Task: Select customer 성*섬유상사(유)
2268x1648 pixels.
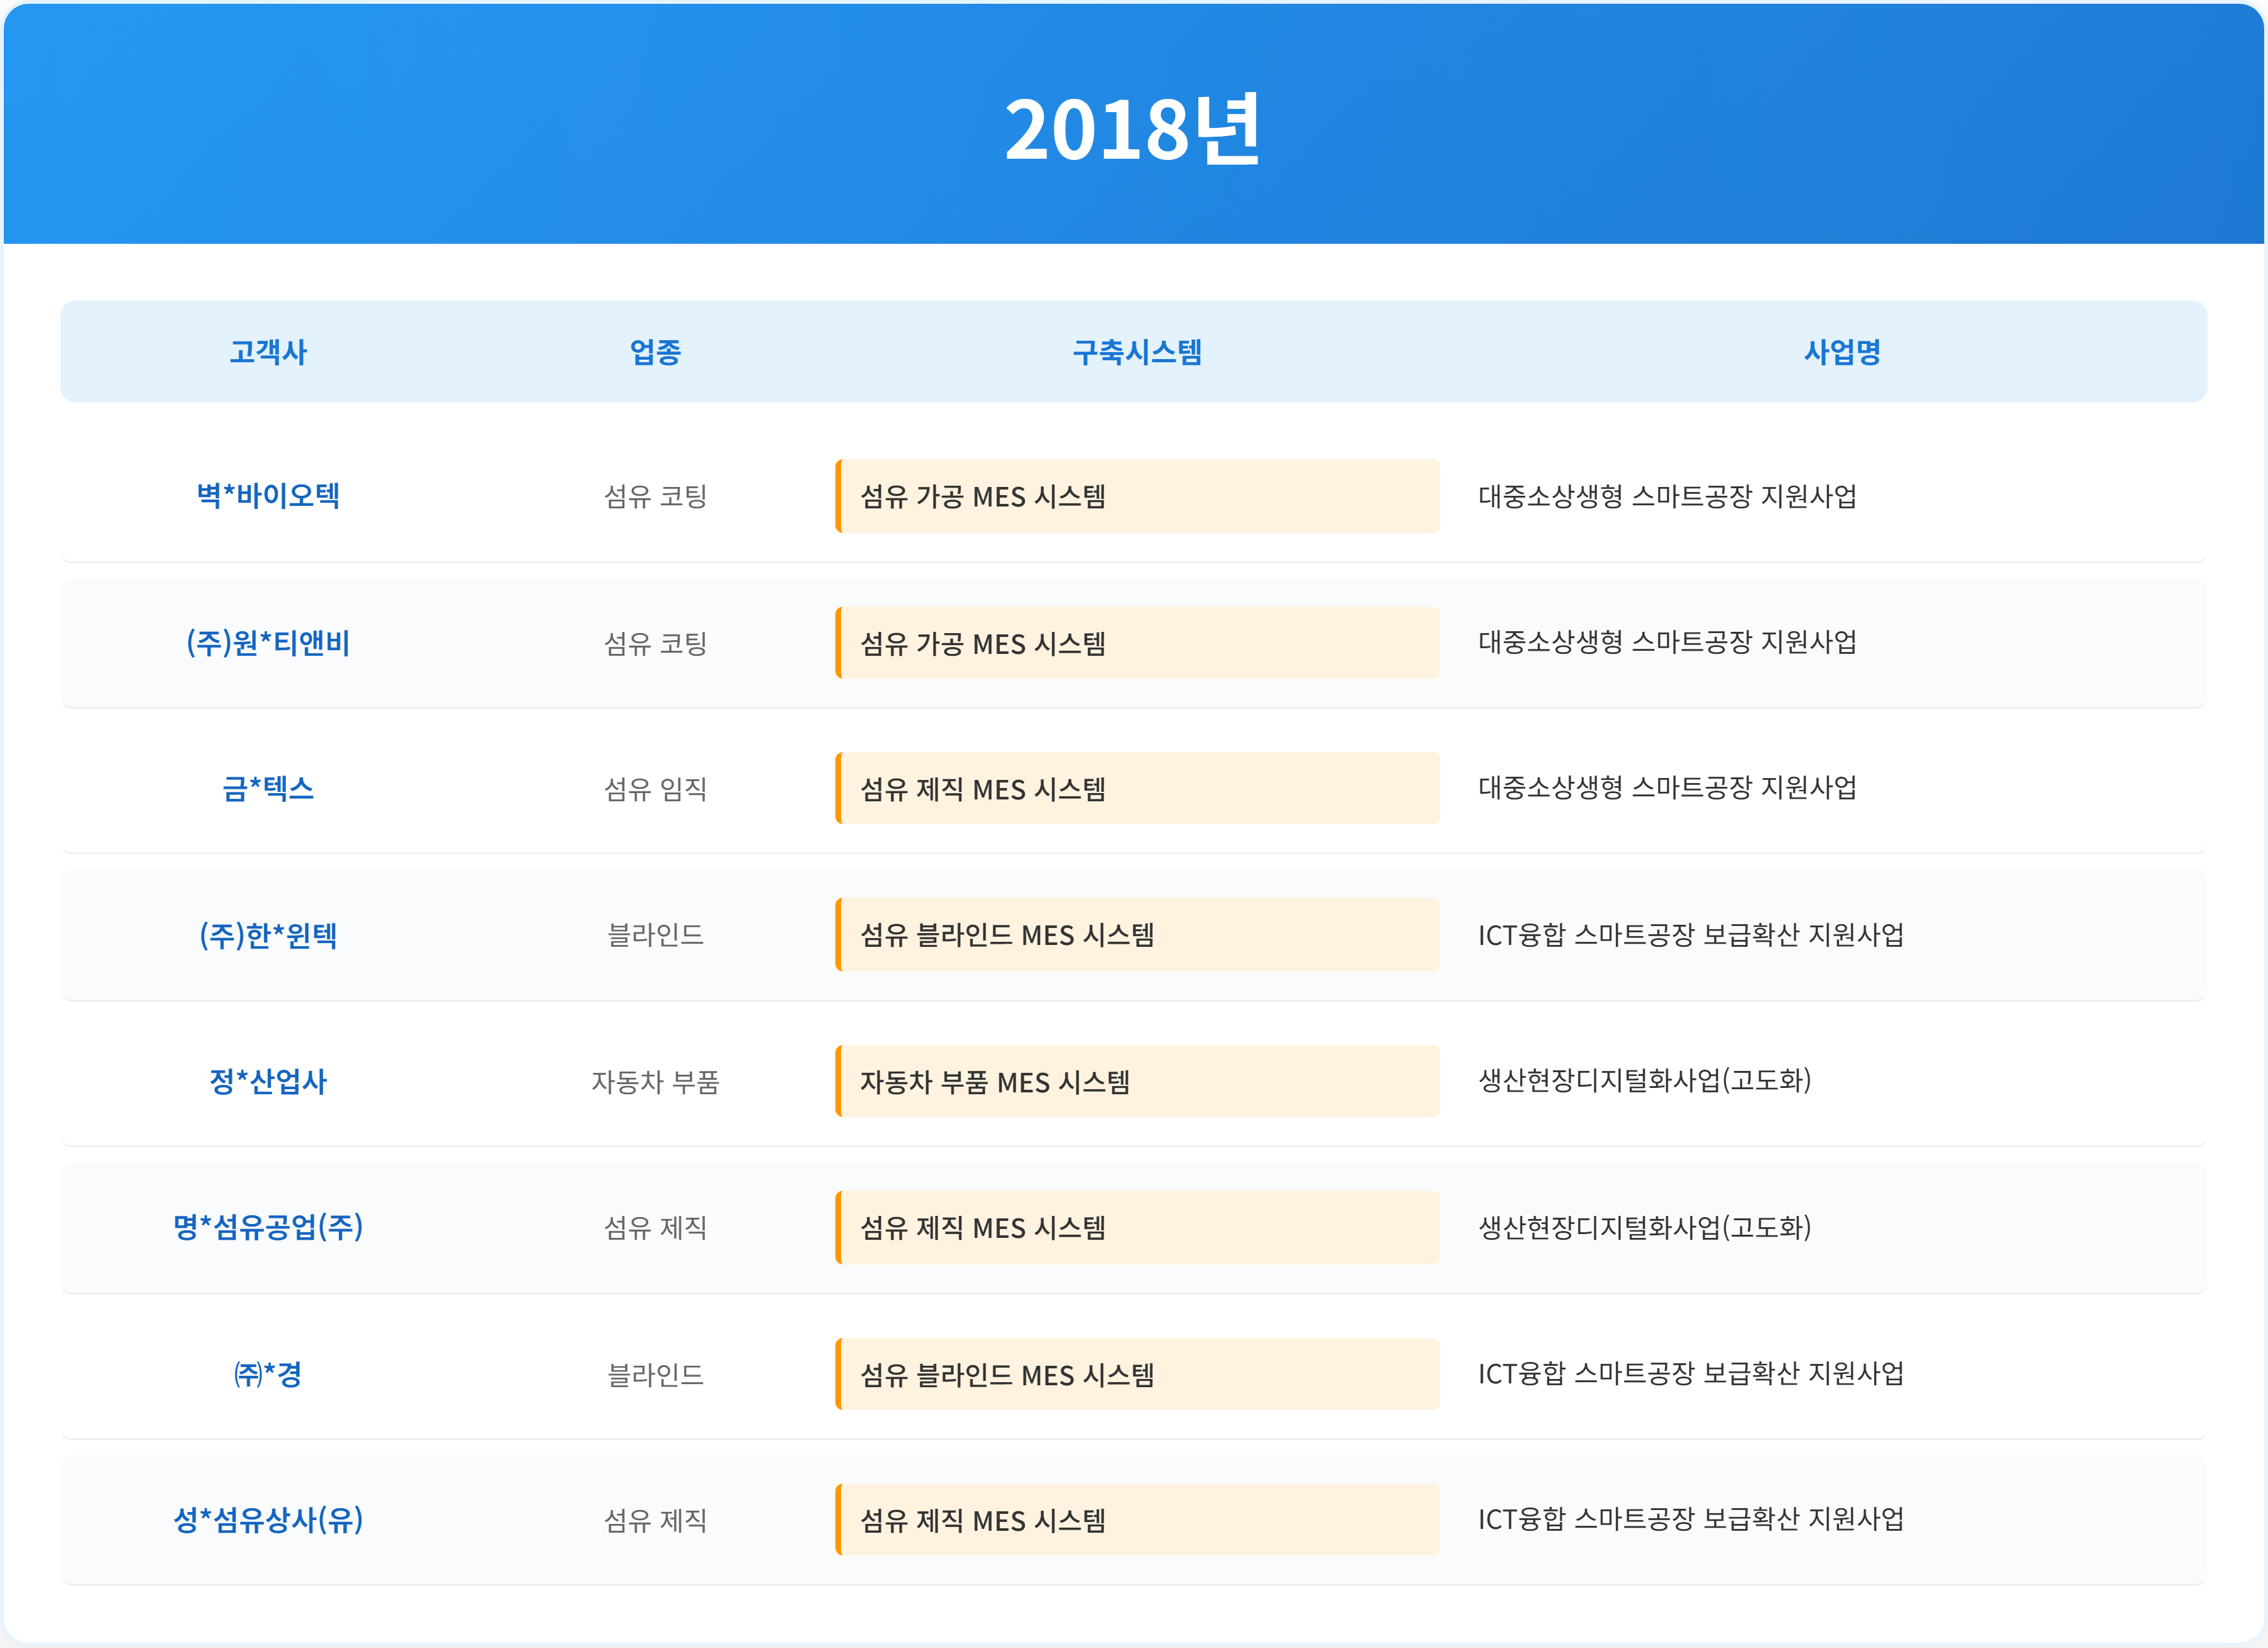Action: (268, 1520)
